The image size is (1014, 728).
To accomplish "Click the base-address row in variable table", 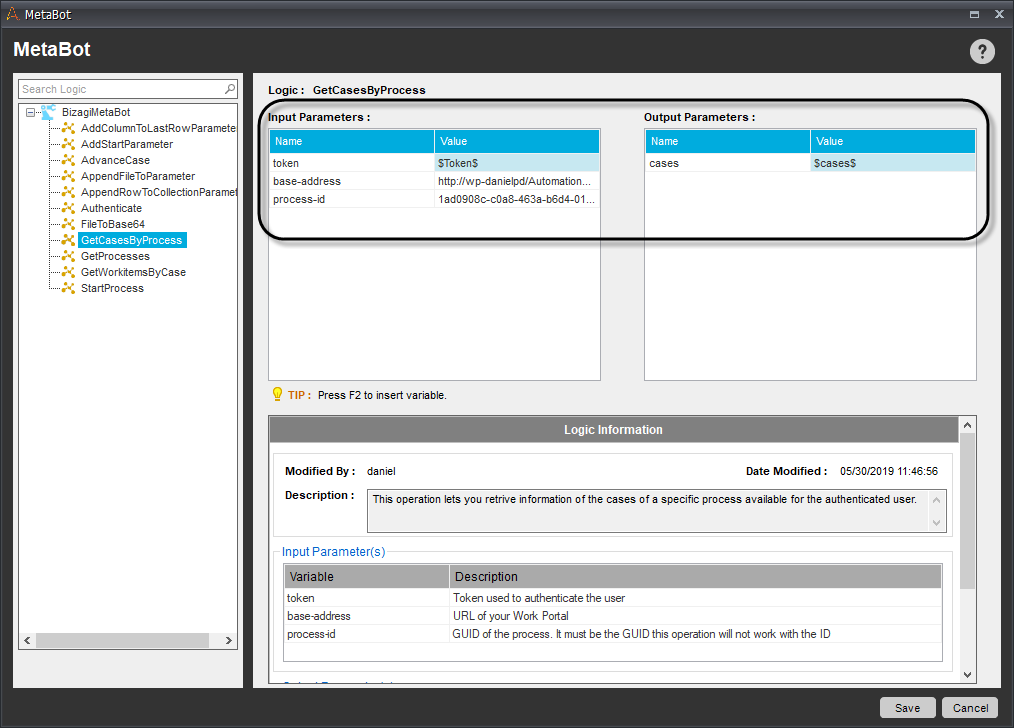I will 613,616.
